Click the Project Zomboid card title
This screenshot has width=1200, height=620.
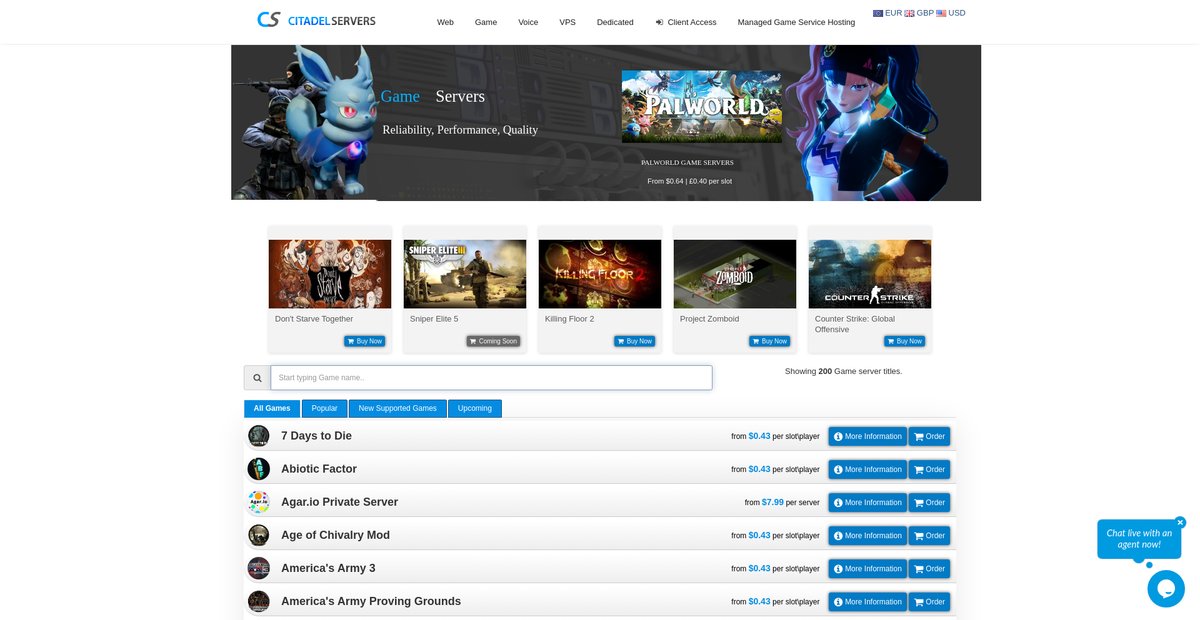pos(710,319)
